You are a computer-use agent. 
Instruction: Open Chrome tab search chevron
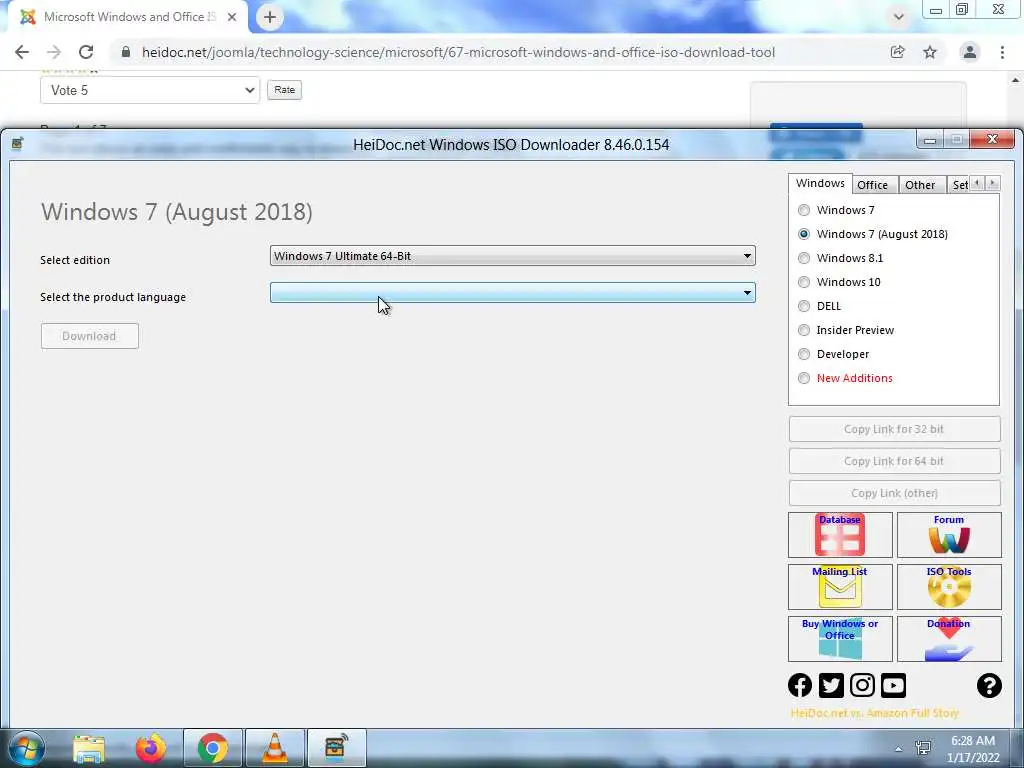point(899,17)
